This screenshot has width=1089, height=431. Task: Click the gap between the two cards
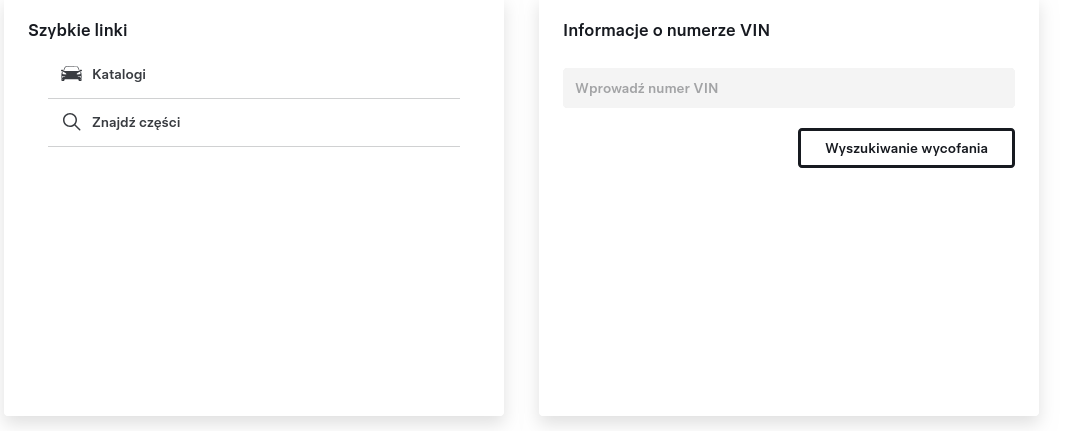pyautogui.click(x=521, y=208)
